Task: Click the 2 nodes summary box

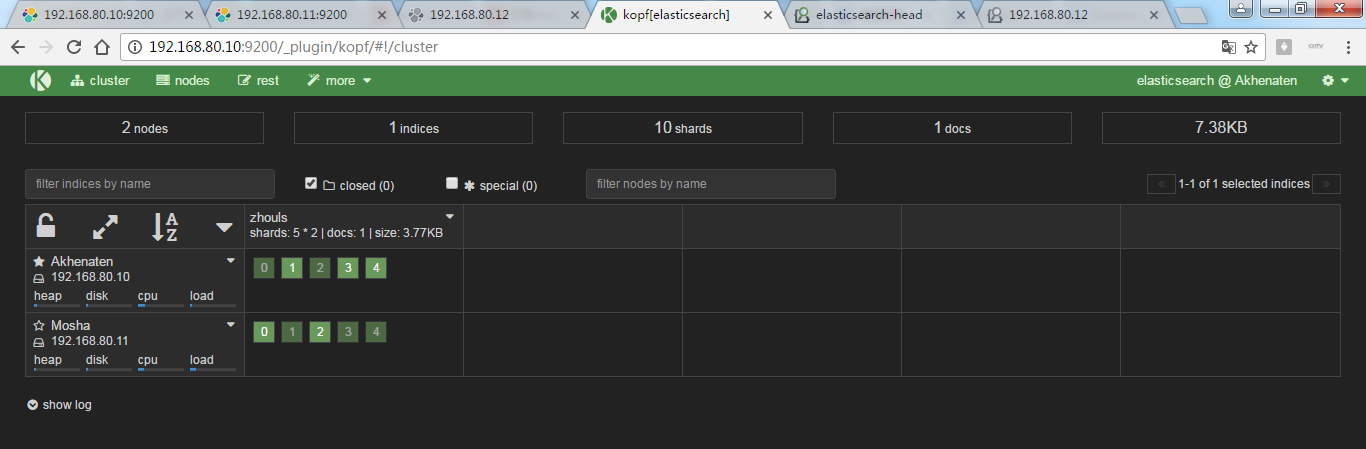Action: (x=144, y=128)
